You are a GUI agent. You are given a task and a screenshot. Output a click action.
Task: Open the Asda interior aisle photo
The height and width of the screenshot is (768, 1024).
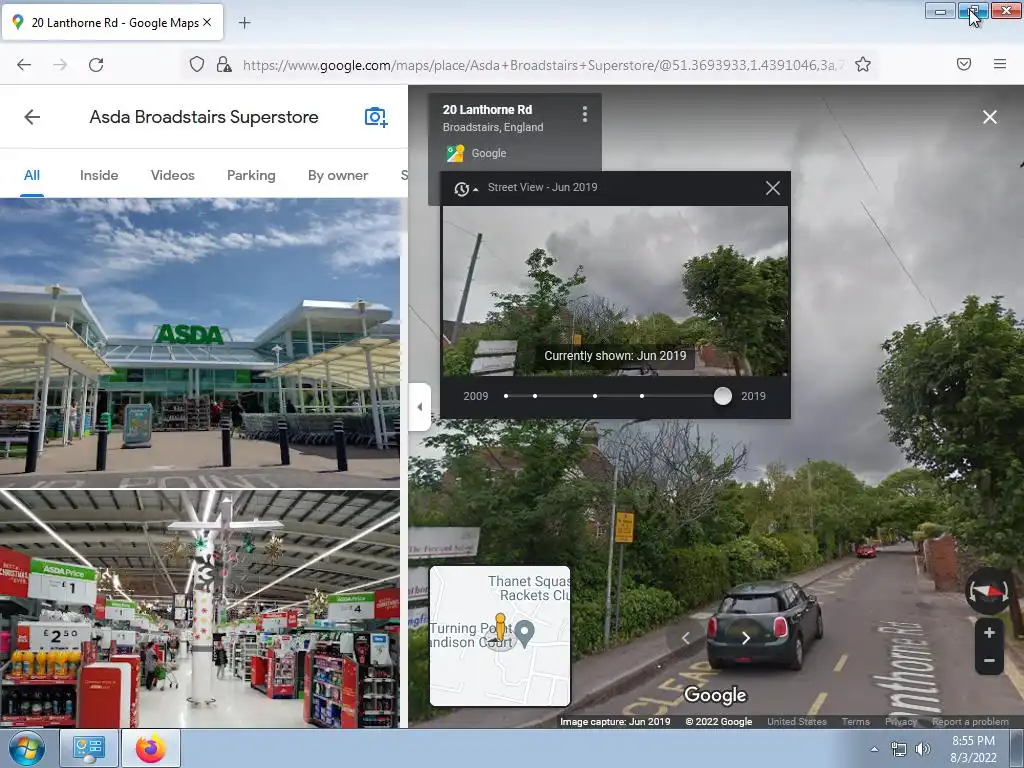click(200, 609)
